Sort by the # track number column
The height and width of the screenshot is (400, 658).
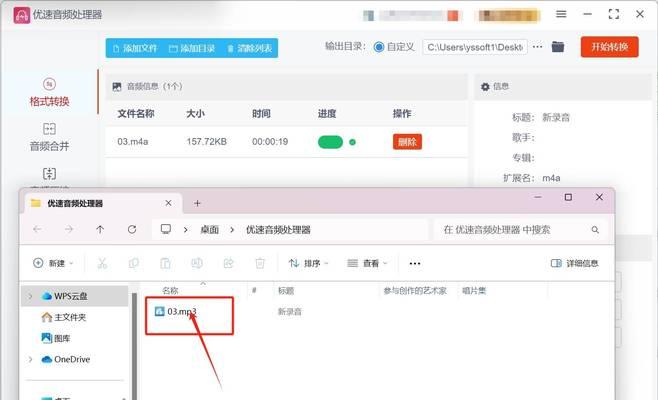(254, 290)
